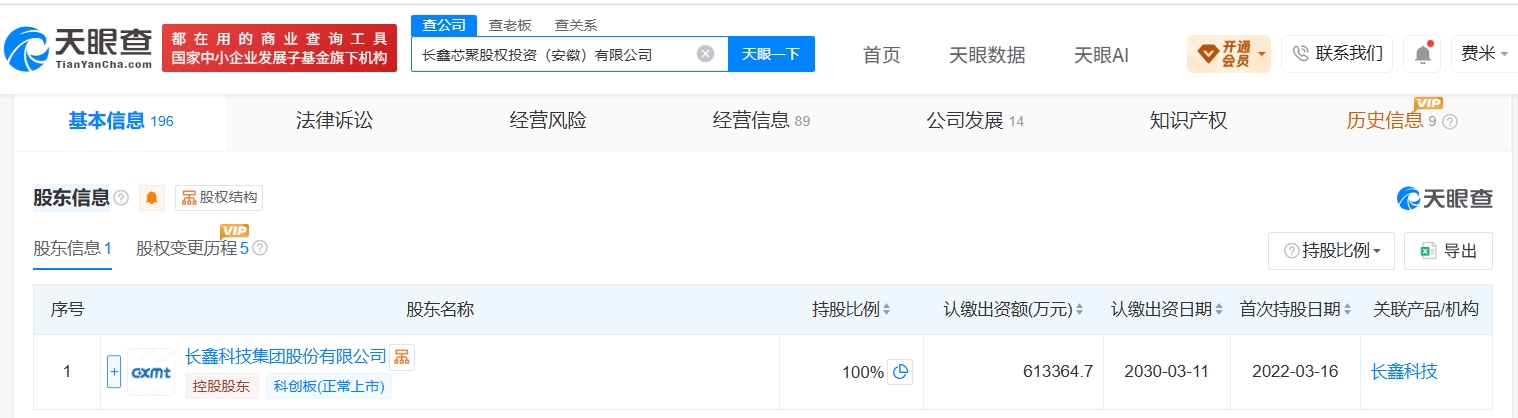Select the 知识产权 tab

1188,121
